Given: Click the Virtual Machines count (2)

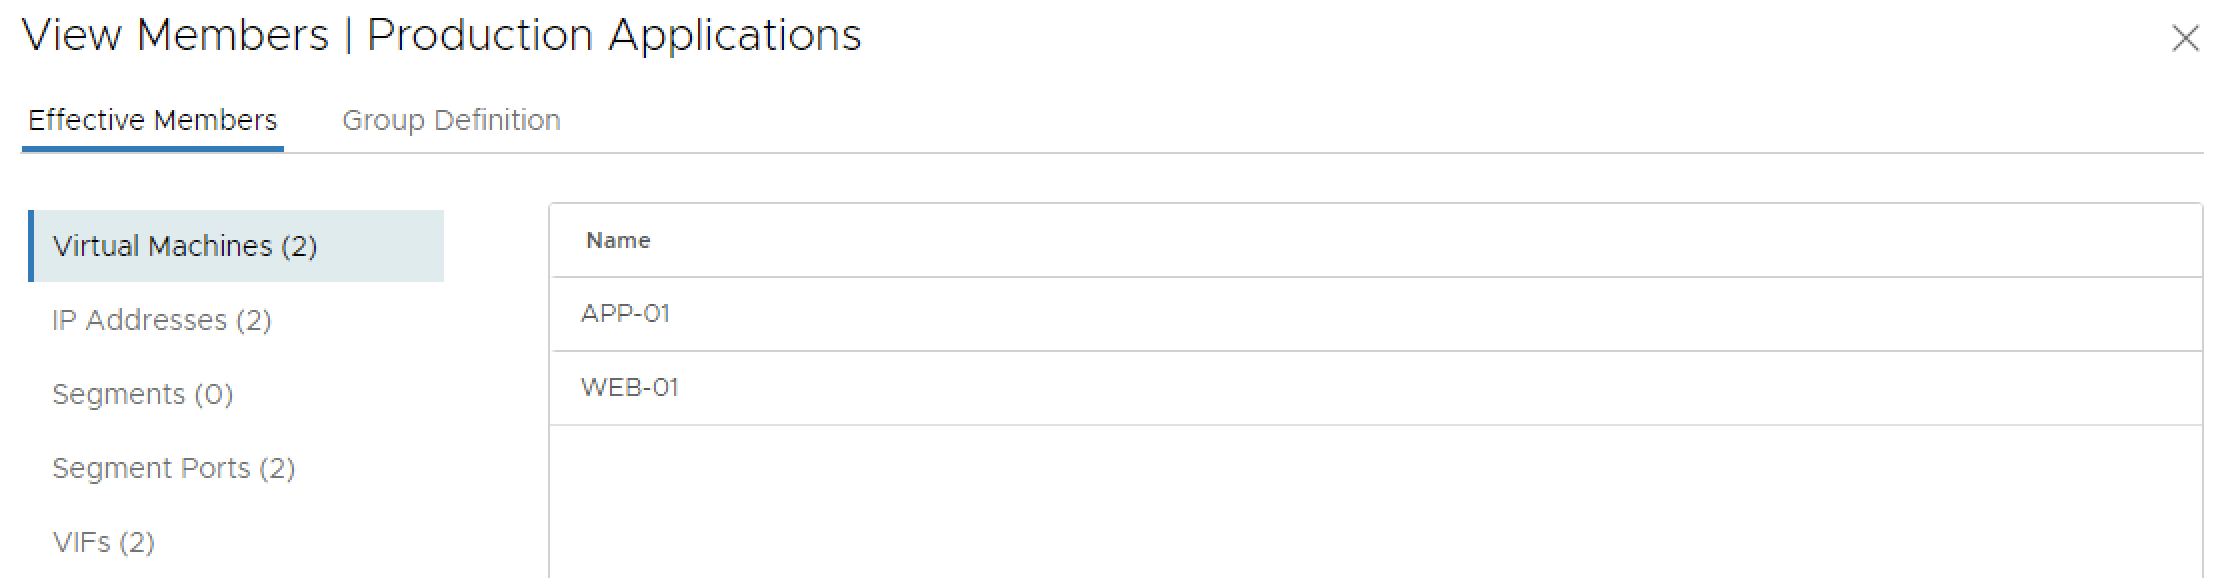Looking at the screenshot, I should tap(299, 246).
